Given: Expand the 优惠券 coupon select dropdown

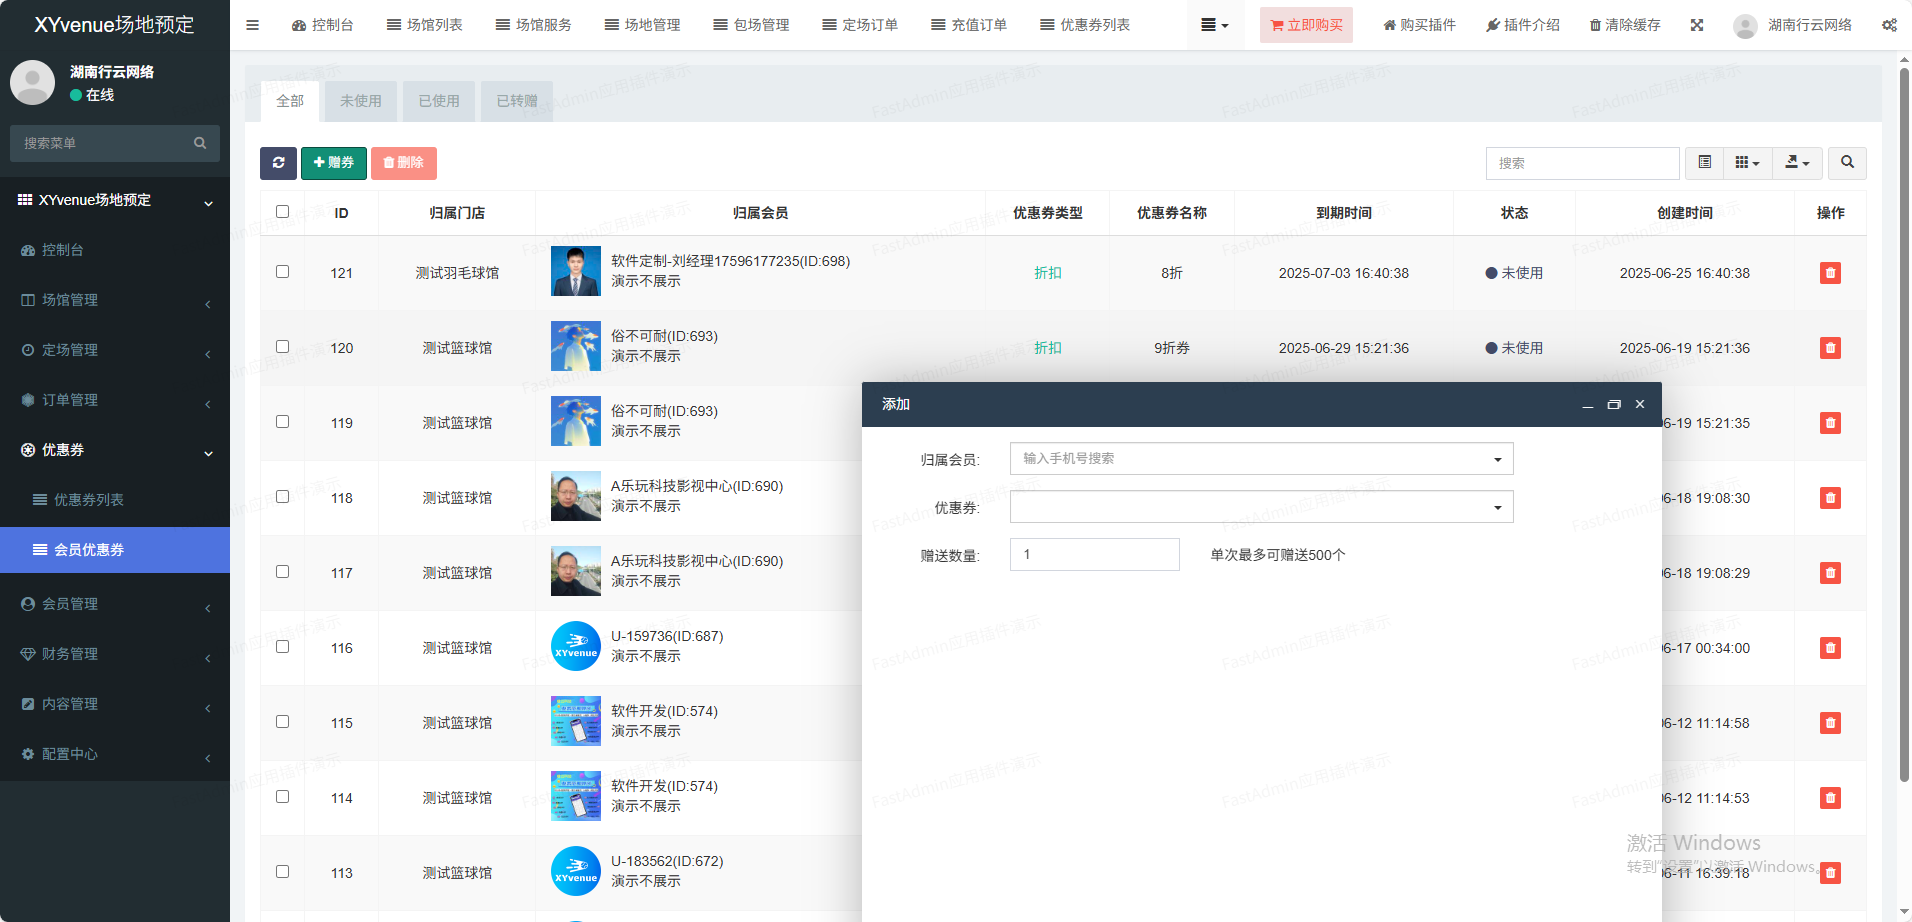Looking at the screenshot, I should point(1260,507).
